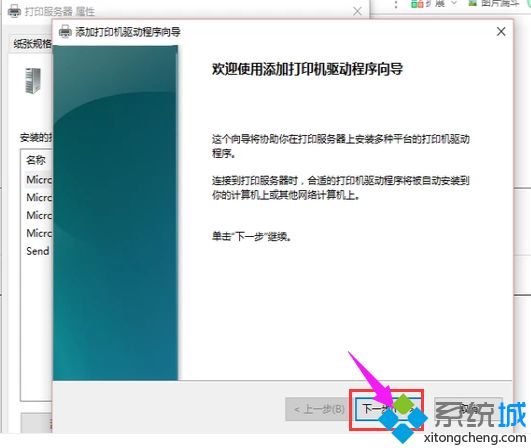Close the Print Server Properties window behind the wizard
Image resolution: width=531 pixels, height=448 pixels.
coord(357,11)
